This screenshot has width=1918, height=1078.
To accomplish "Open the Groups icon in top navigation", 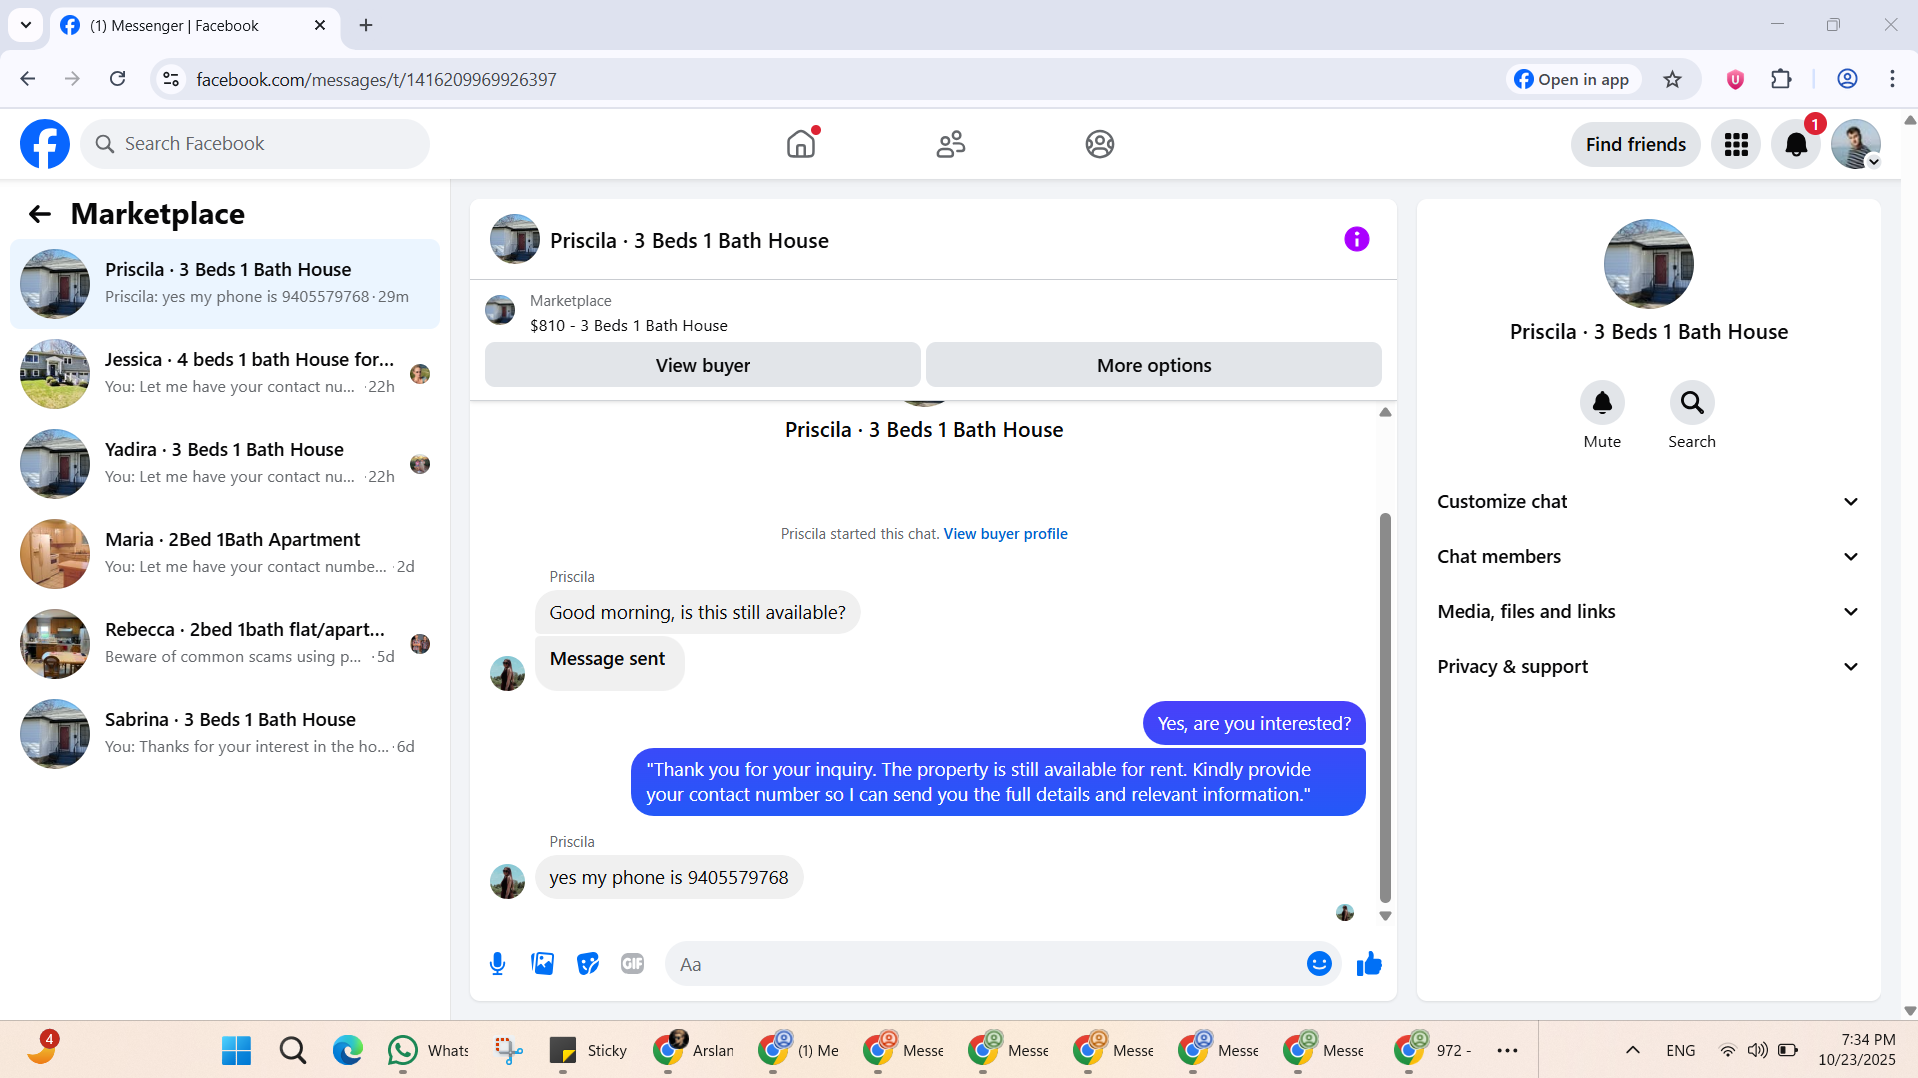I will [1100, 144].
